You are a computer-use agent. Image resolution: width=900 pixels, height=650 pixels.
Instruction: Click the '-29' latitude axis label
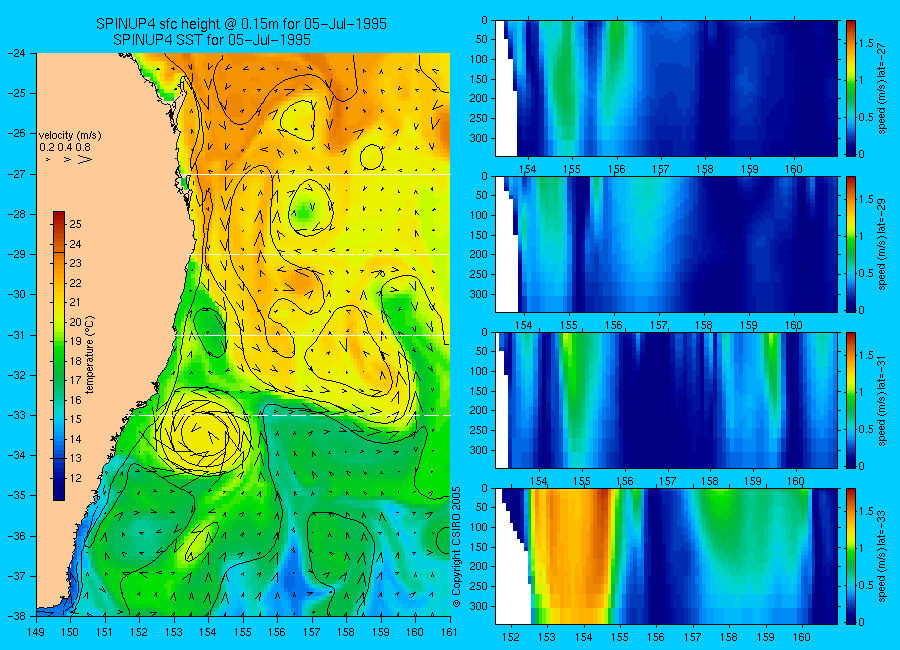tap(17, 254)
